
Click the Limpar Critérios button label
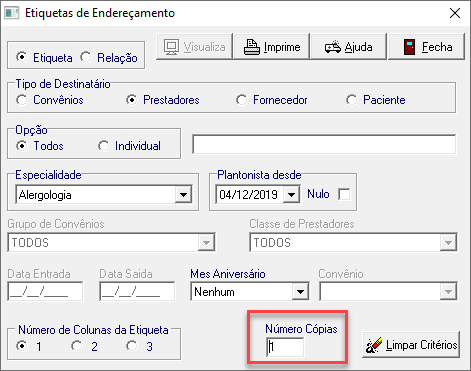point(421,345)
